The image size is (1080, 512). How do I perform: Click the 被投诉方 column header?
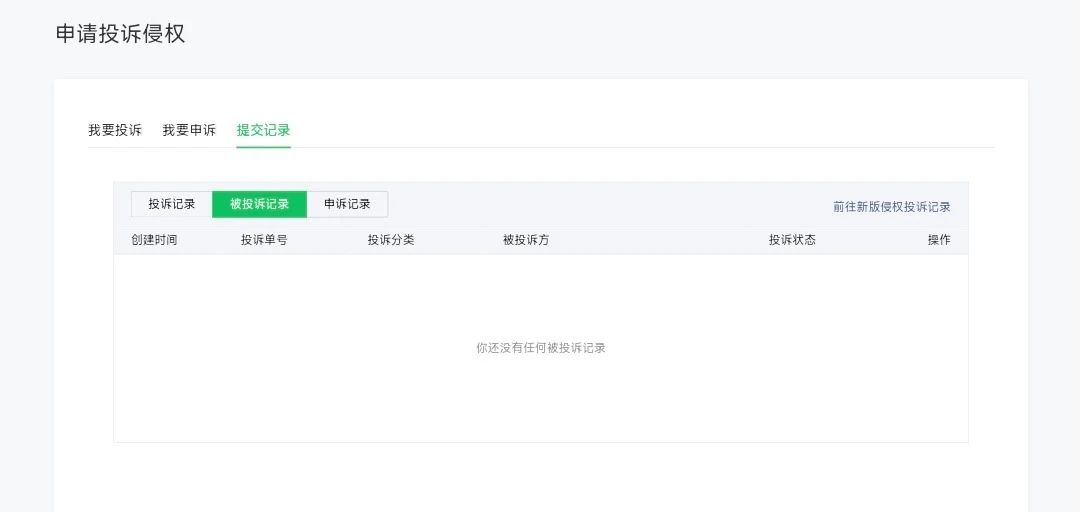tap(526, 240)
